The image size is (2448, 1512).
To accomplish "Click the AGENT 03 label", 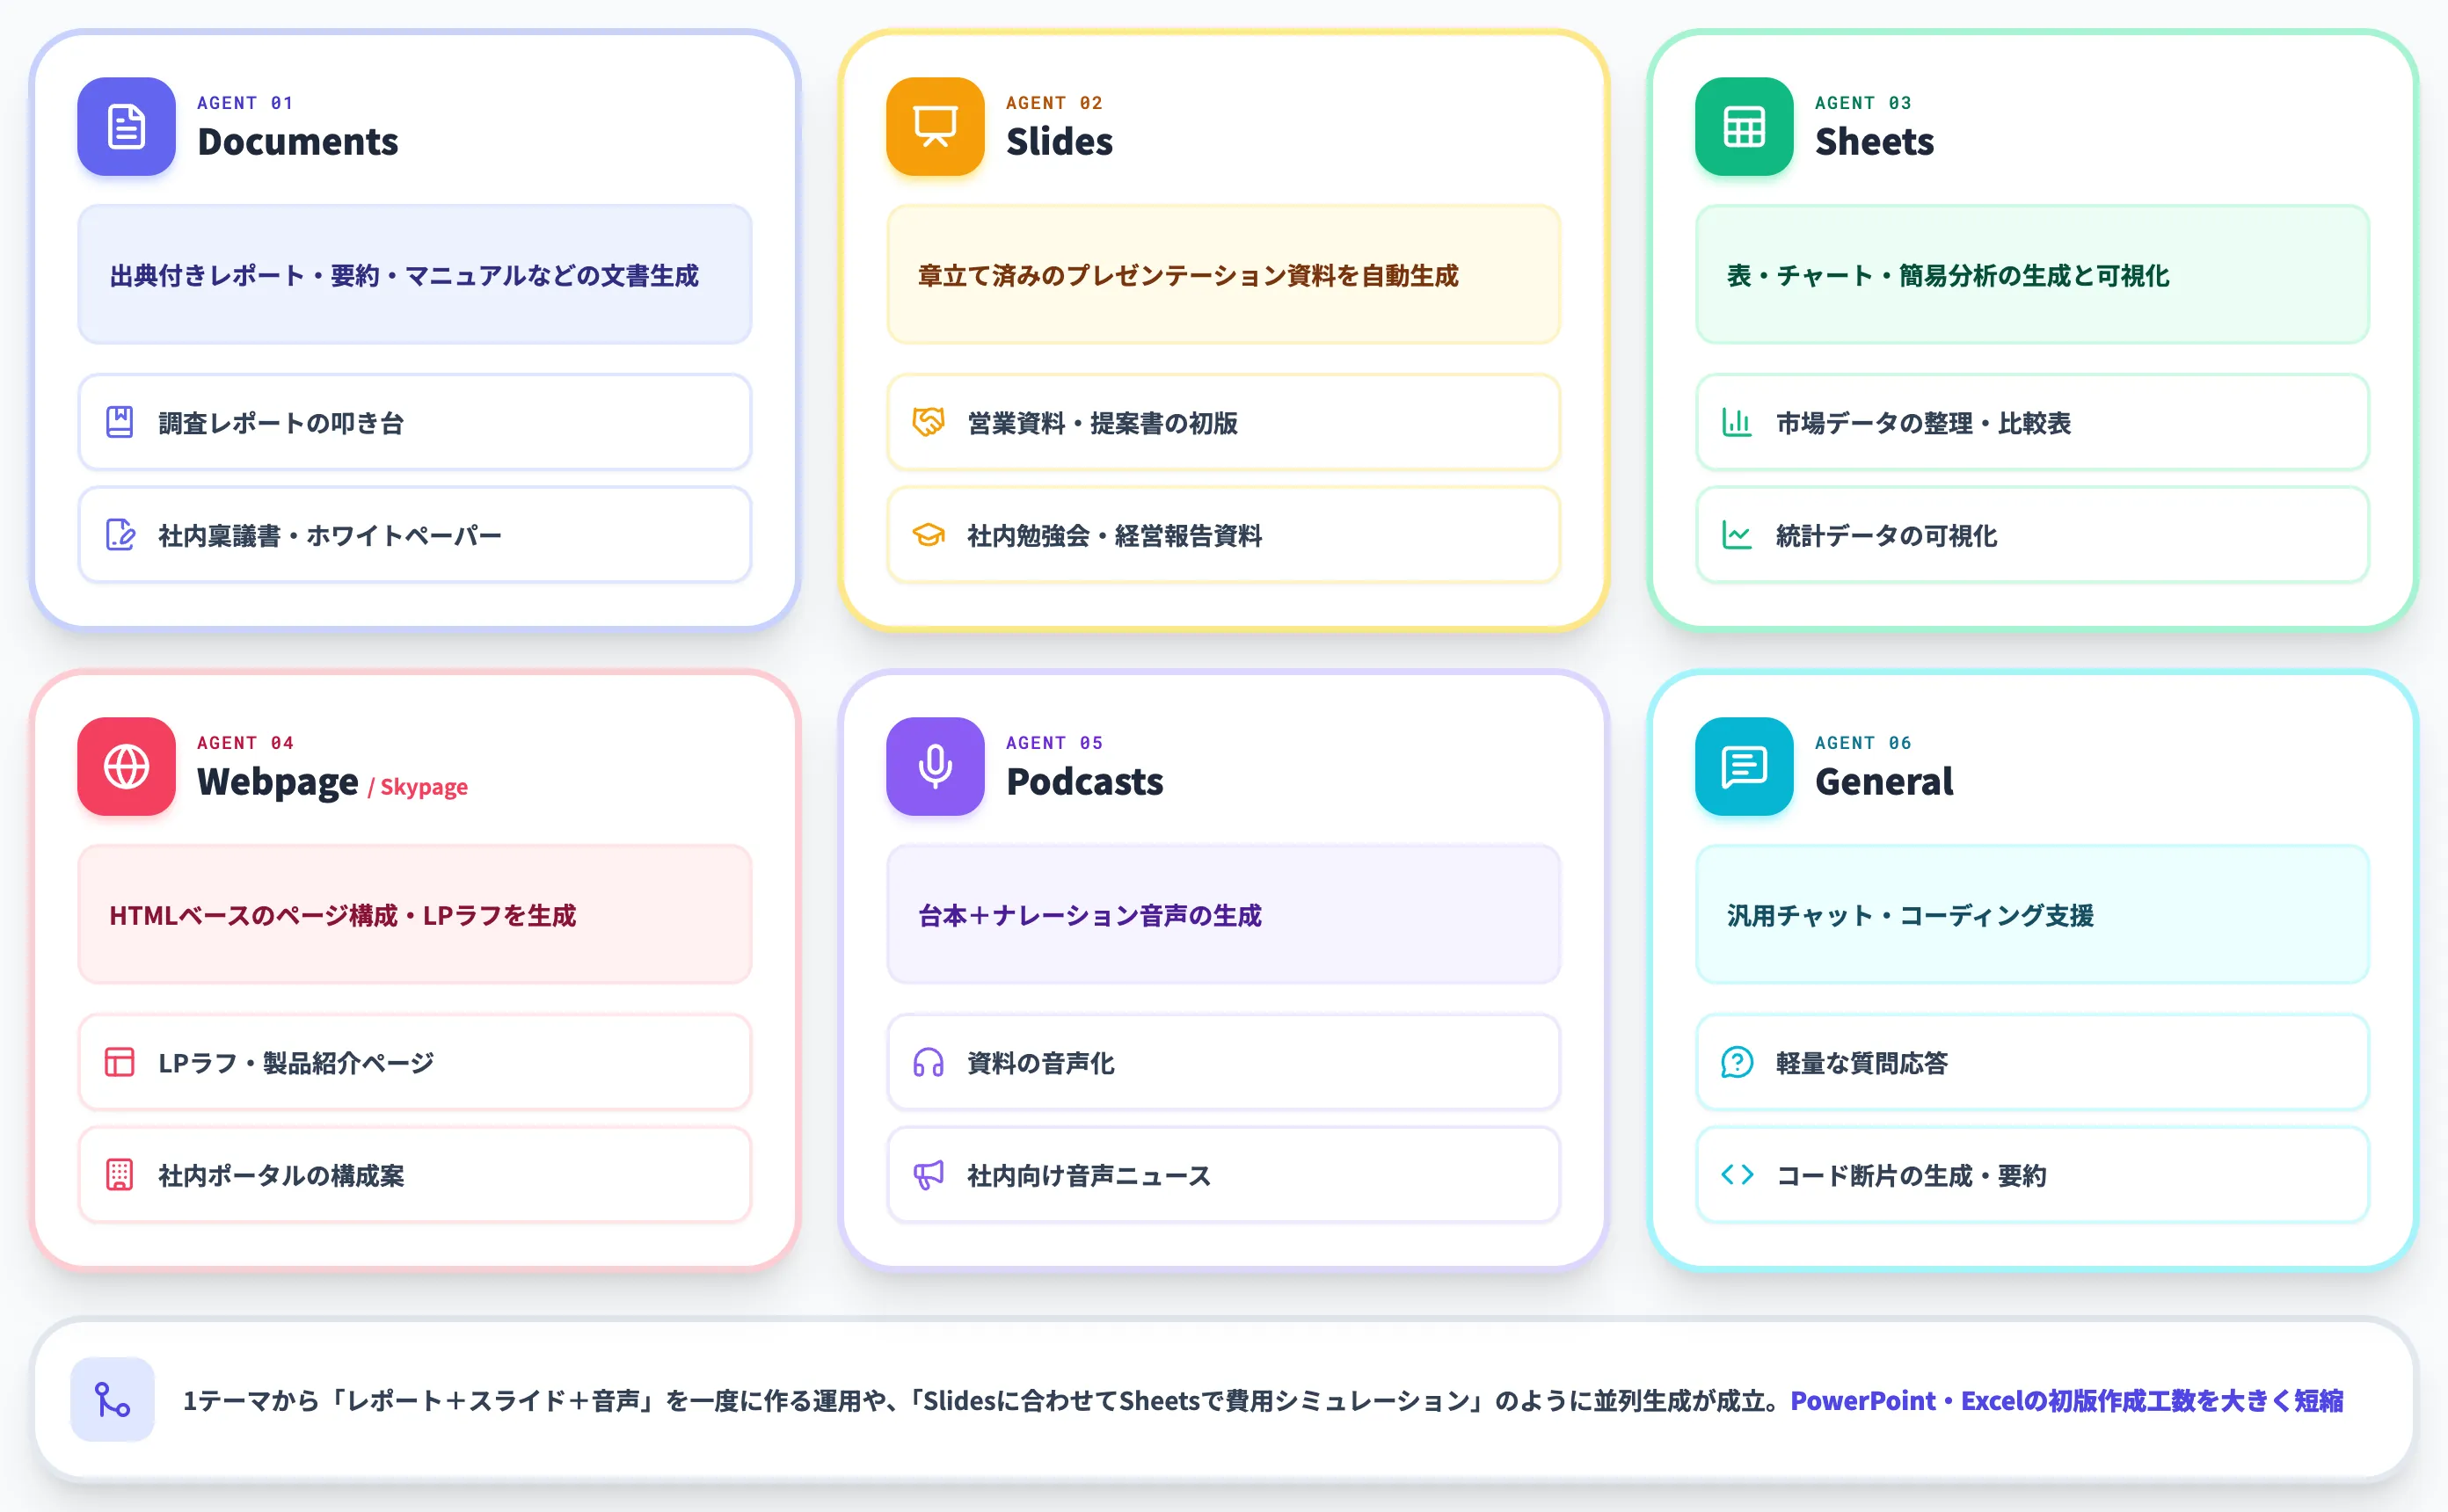I will (x=1863, y=103).
